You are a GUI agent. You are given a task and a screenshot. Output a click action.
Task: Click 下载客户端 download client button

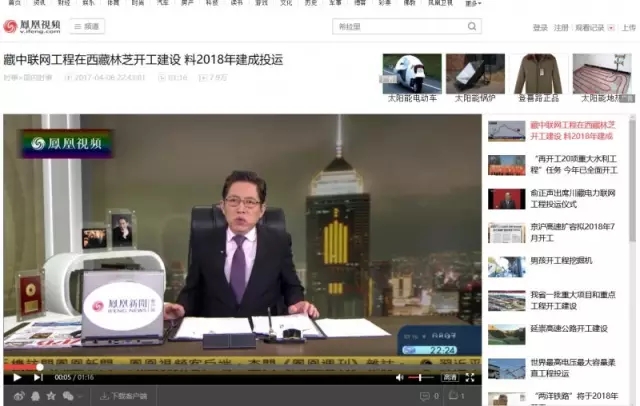(124, 396)
